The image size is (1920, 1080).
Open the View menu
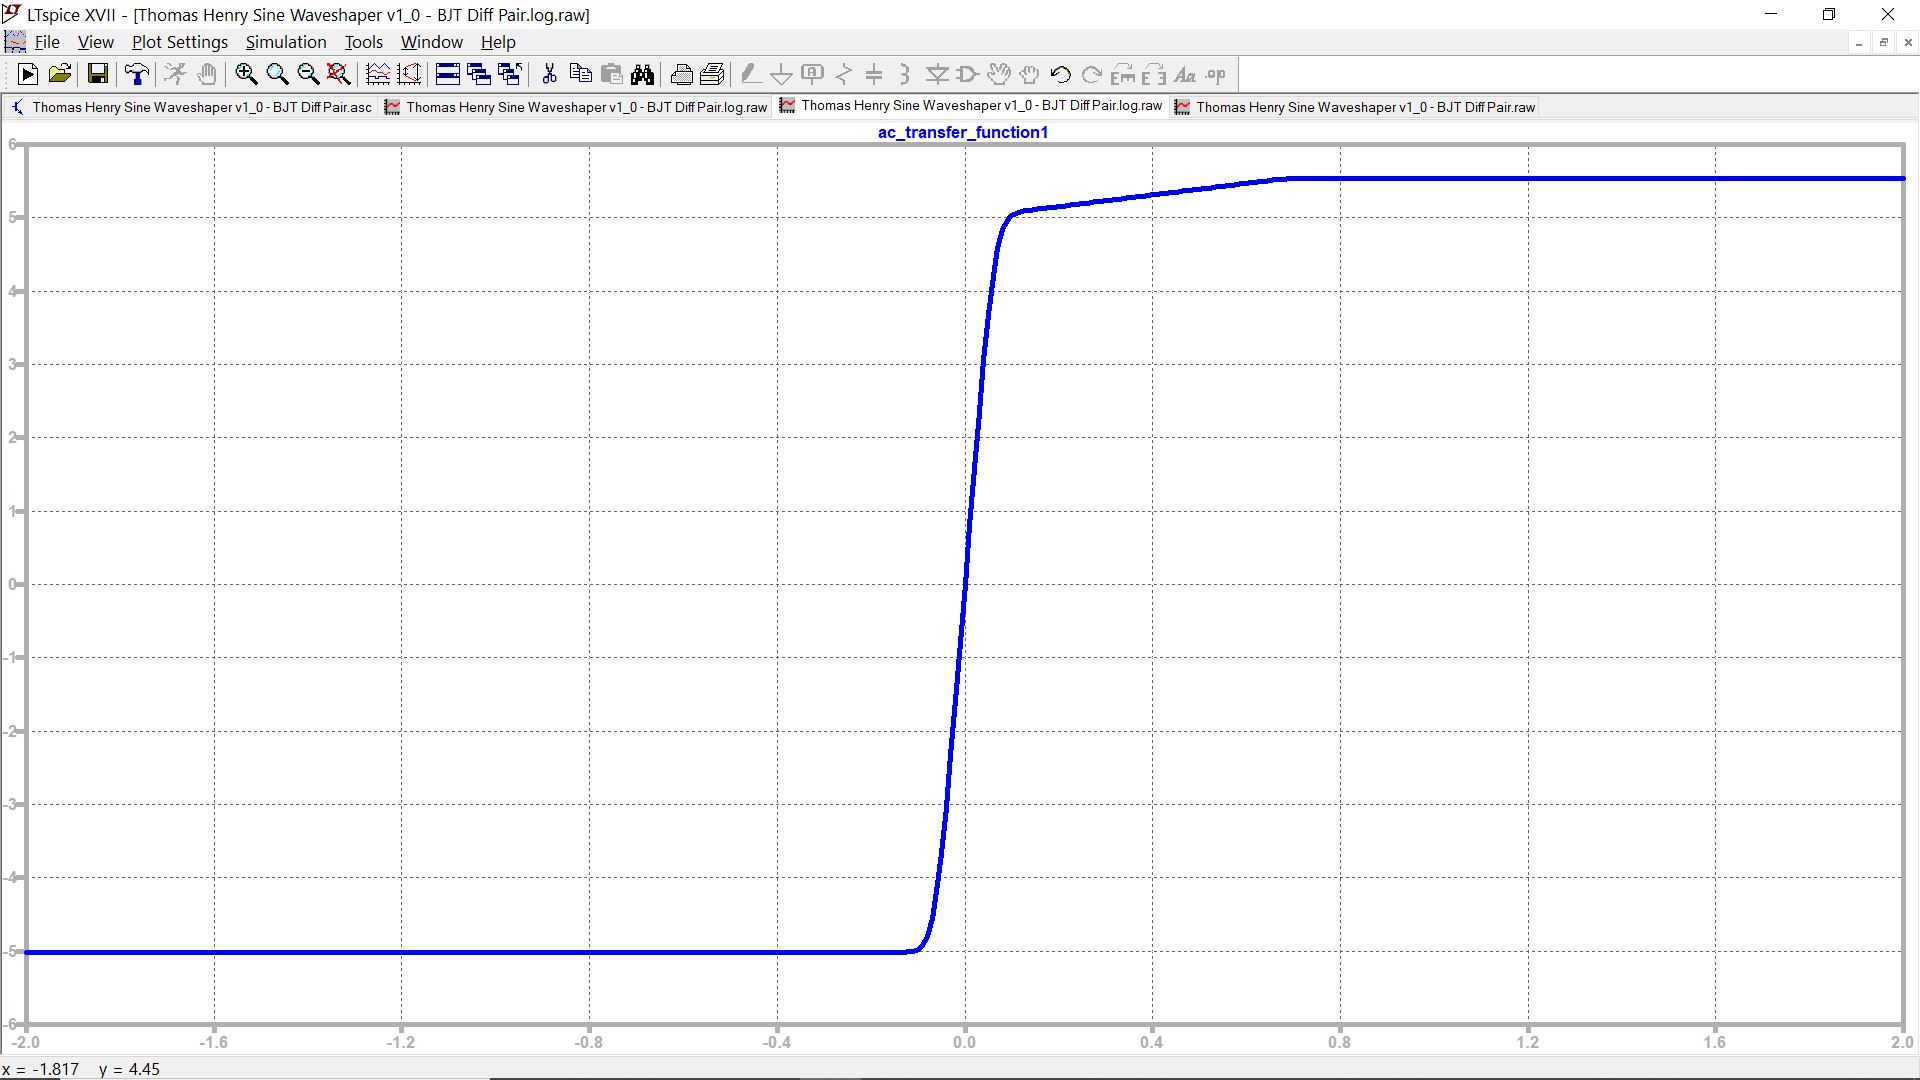[x=95, y=42]
